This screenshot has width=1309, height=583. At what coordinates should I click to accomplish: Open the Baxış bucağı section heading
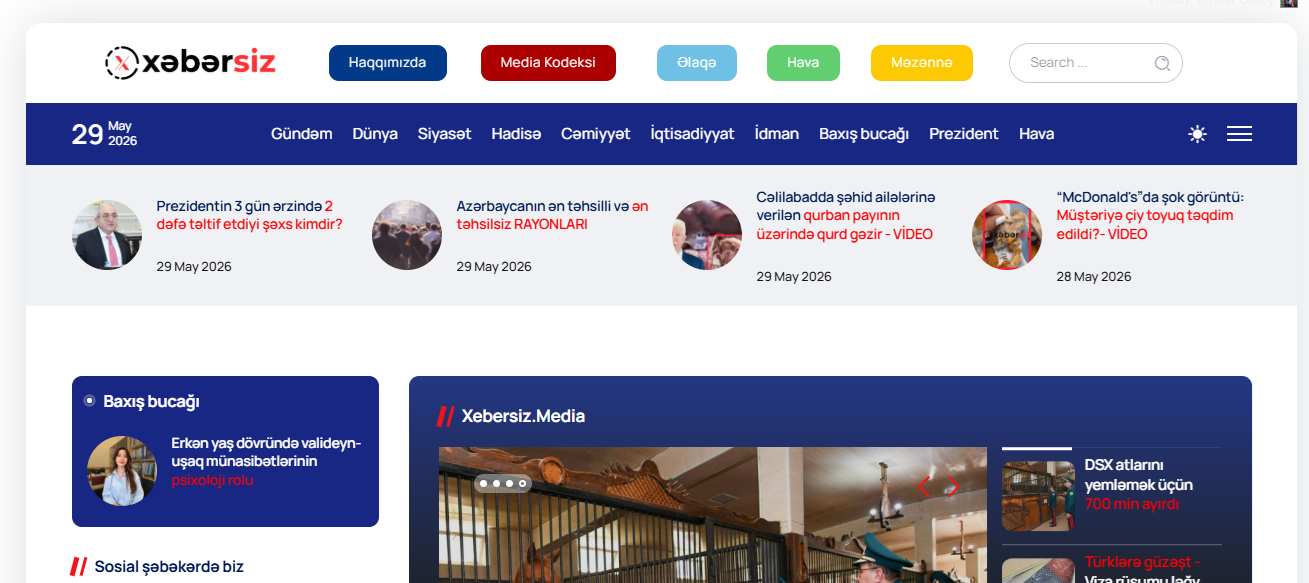click(151, 401)
